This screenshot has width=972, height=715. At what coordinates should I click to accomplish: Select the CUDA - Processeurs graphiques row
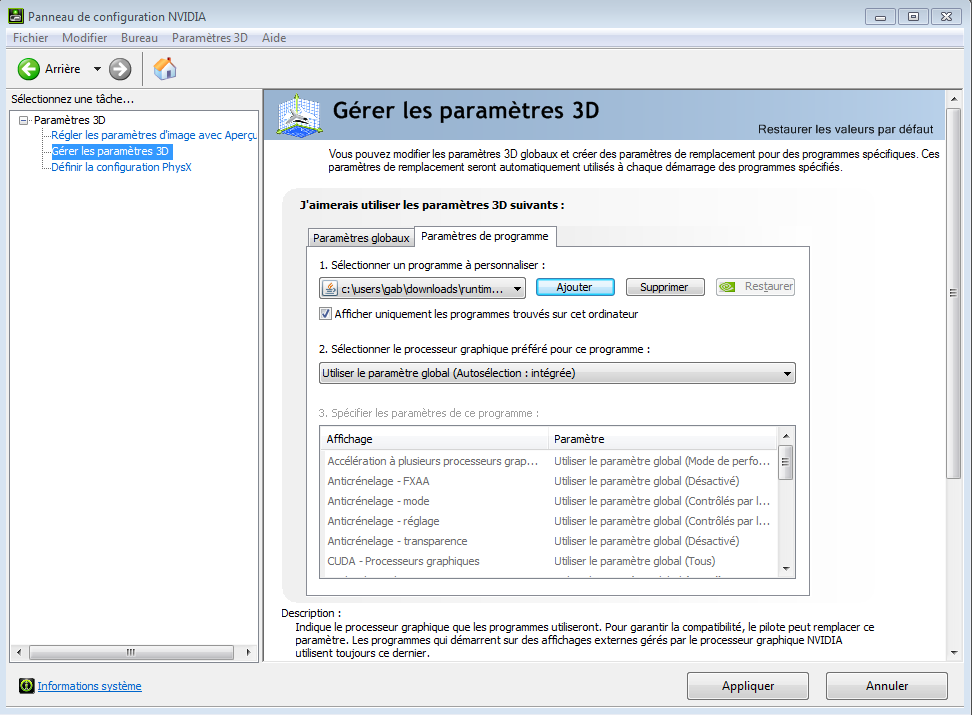(x=549, y=561)
